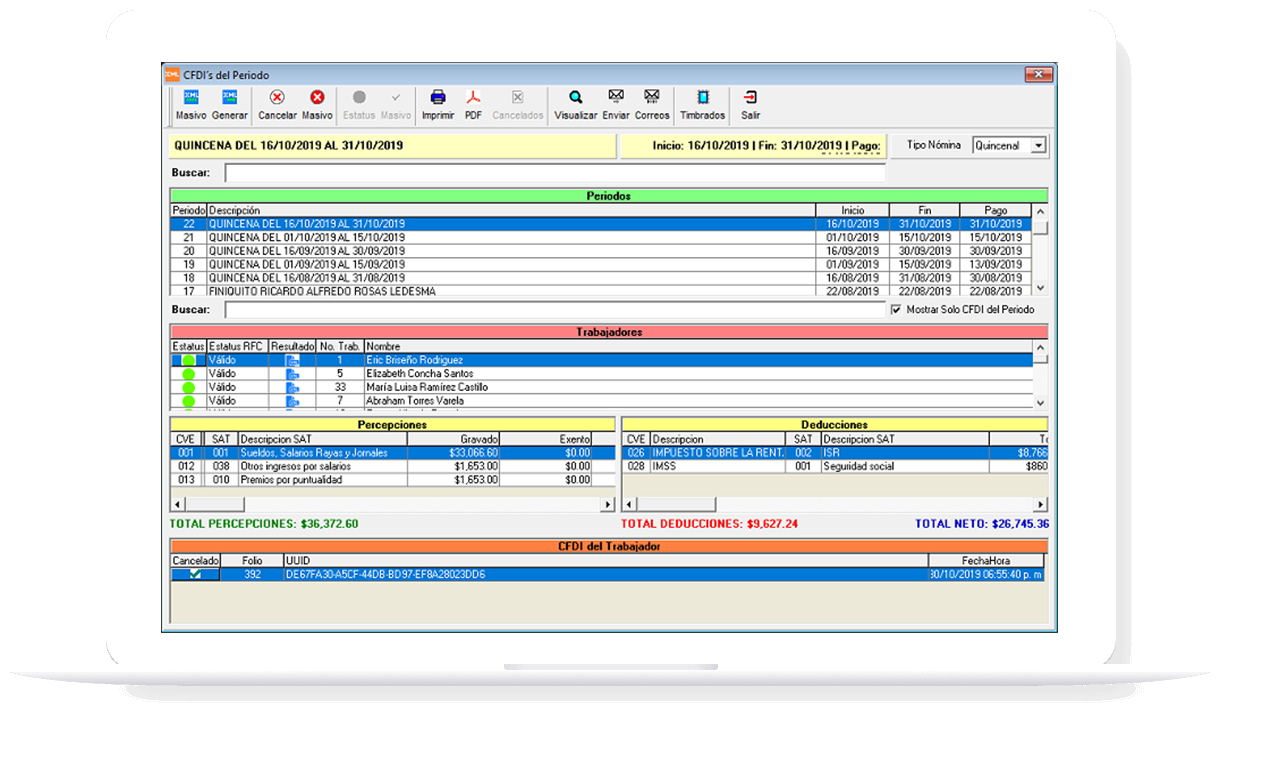Open the Visualizar magnifier icon

pyautogui.click(x=576, y=97)
